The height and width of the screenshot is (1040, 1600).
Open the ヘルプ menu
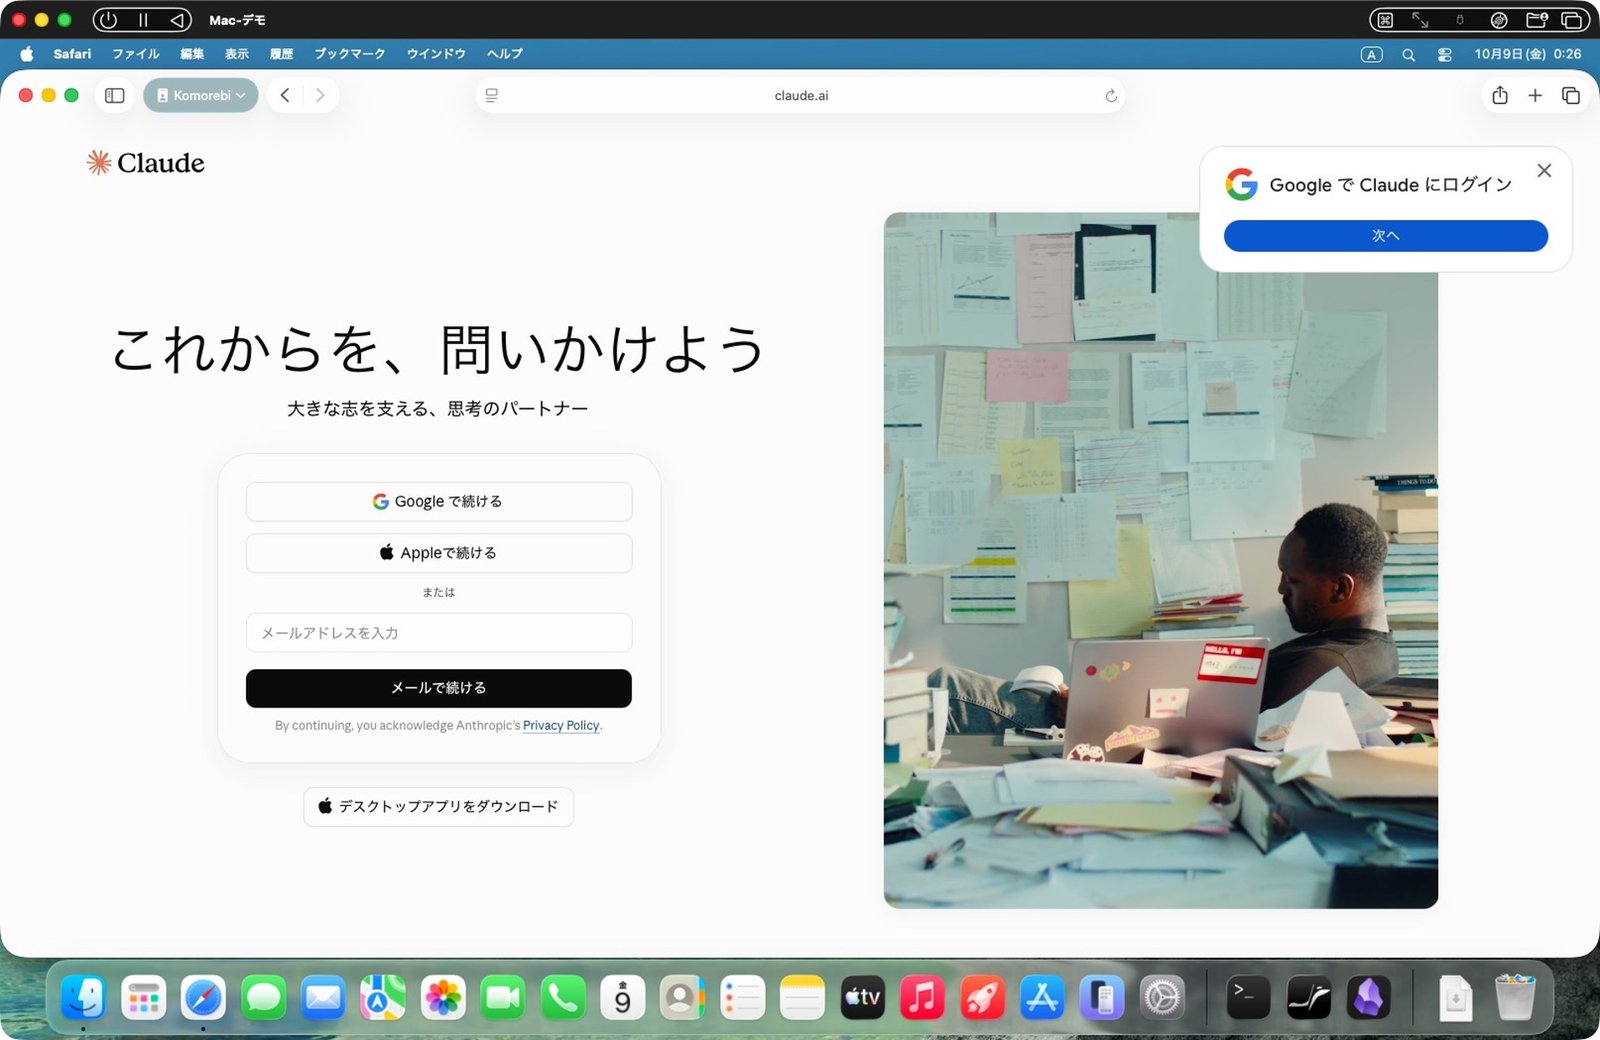pos(505,54)
